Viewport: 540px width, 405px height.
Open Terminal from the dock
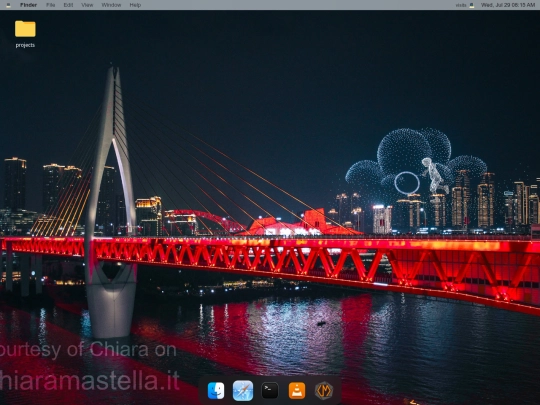(x=270, y=391)
